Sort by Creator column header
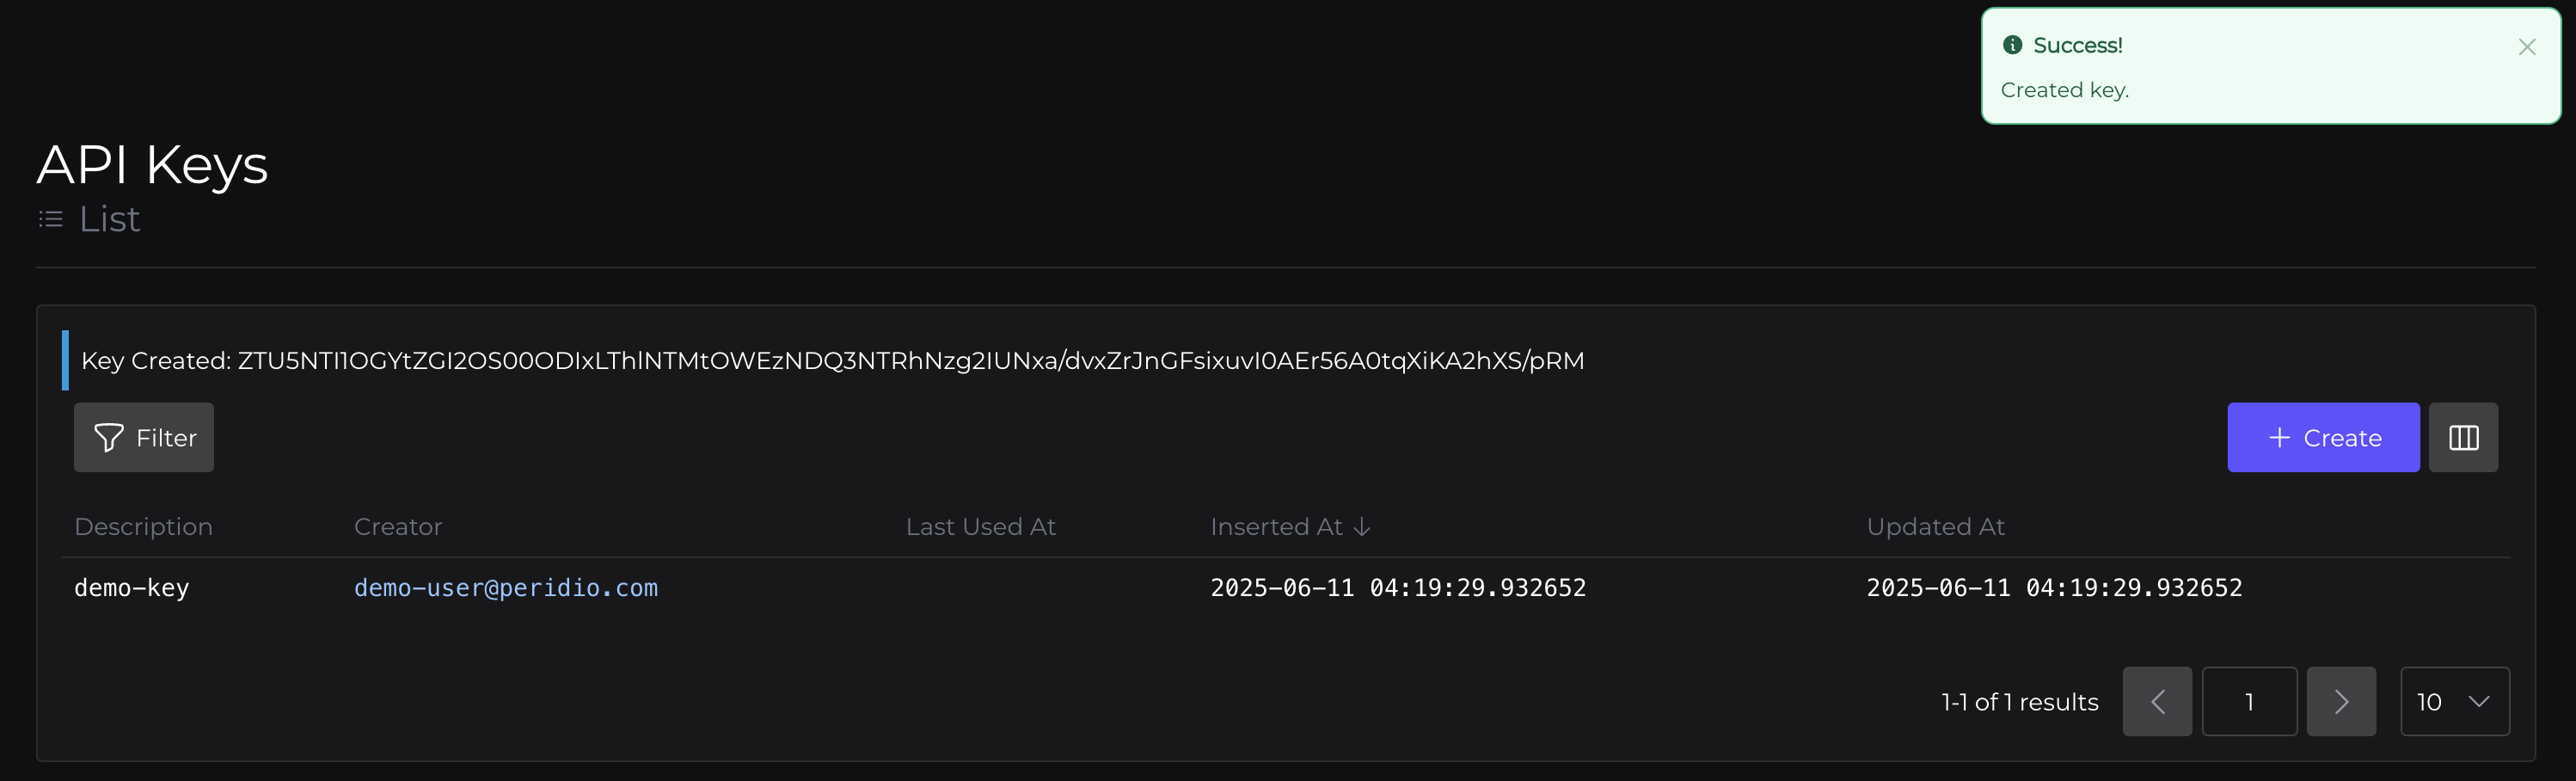Screen dimensions: 2576x781 tap(397, 527)
